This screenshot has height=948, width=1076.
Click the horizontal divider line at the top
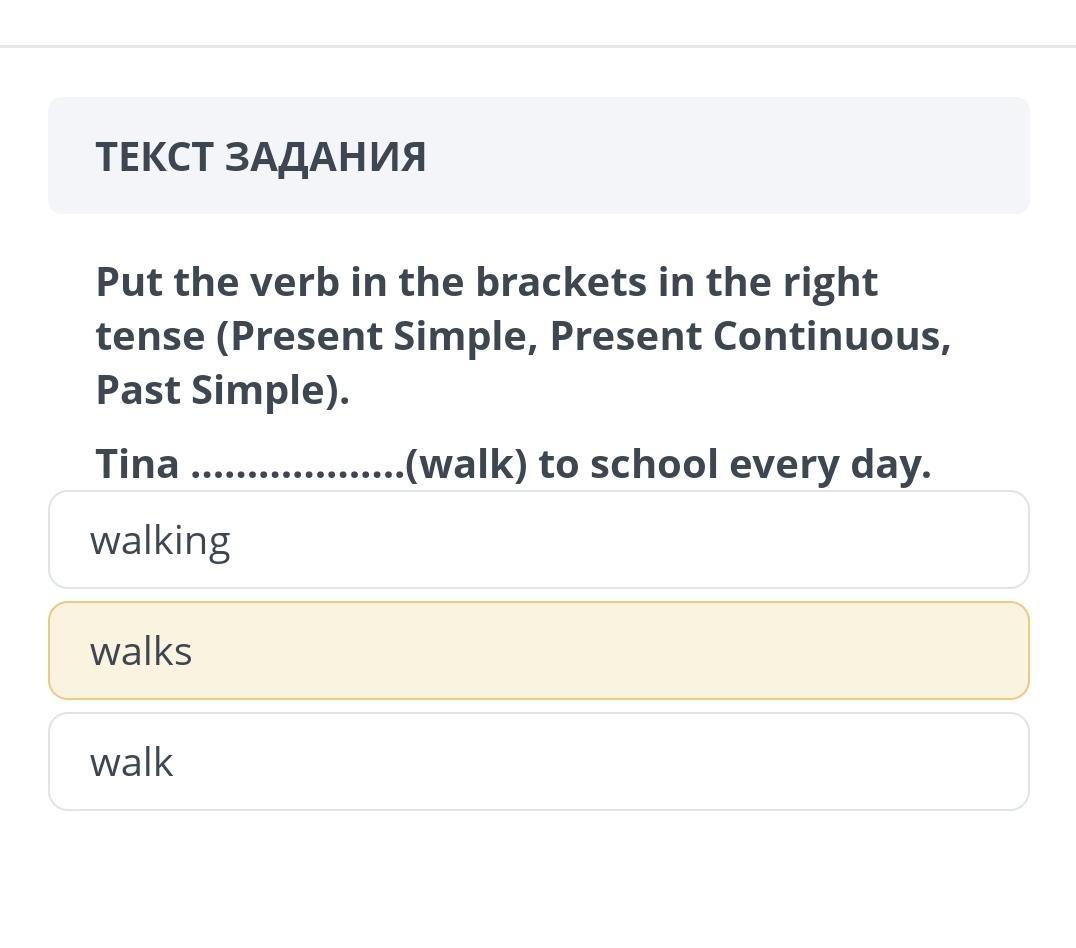[538, 46]
